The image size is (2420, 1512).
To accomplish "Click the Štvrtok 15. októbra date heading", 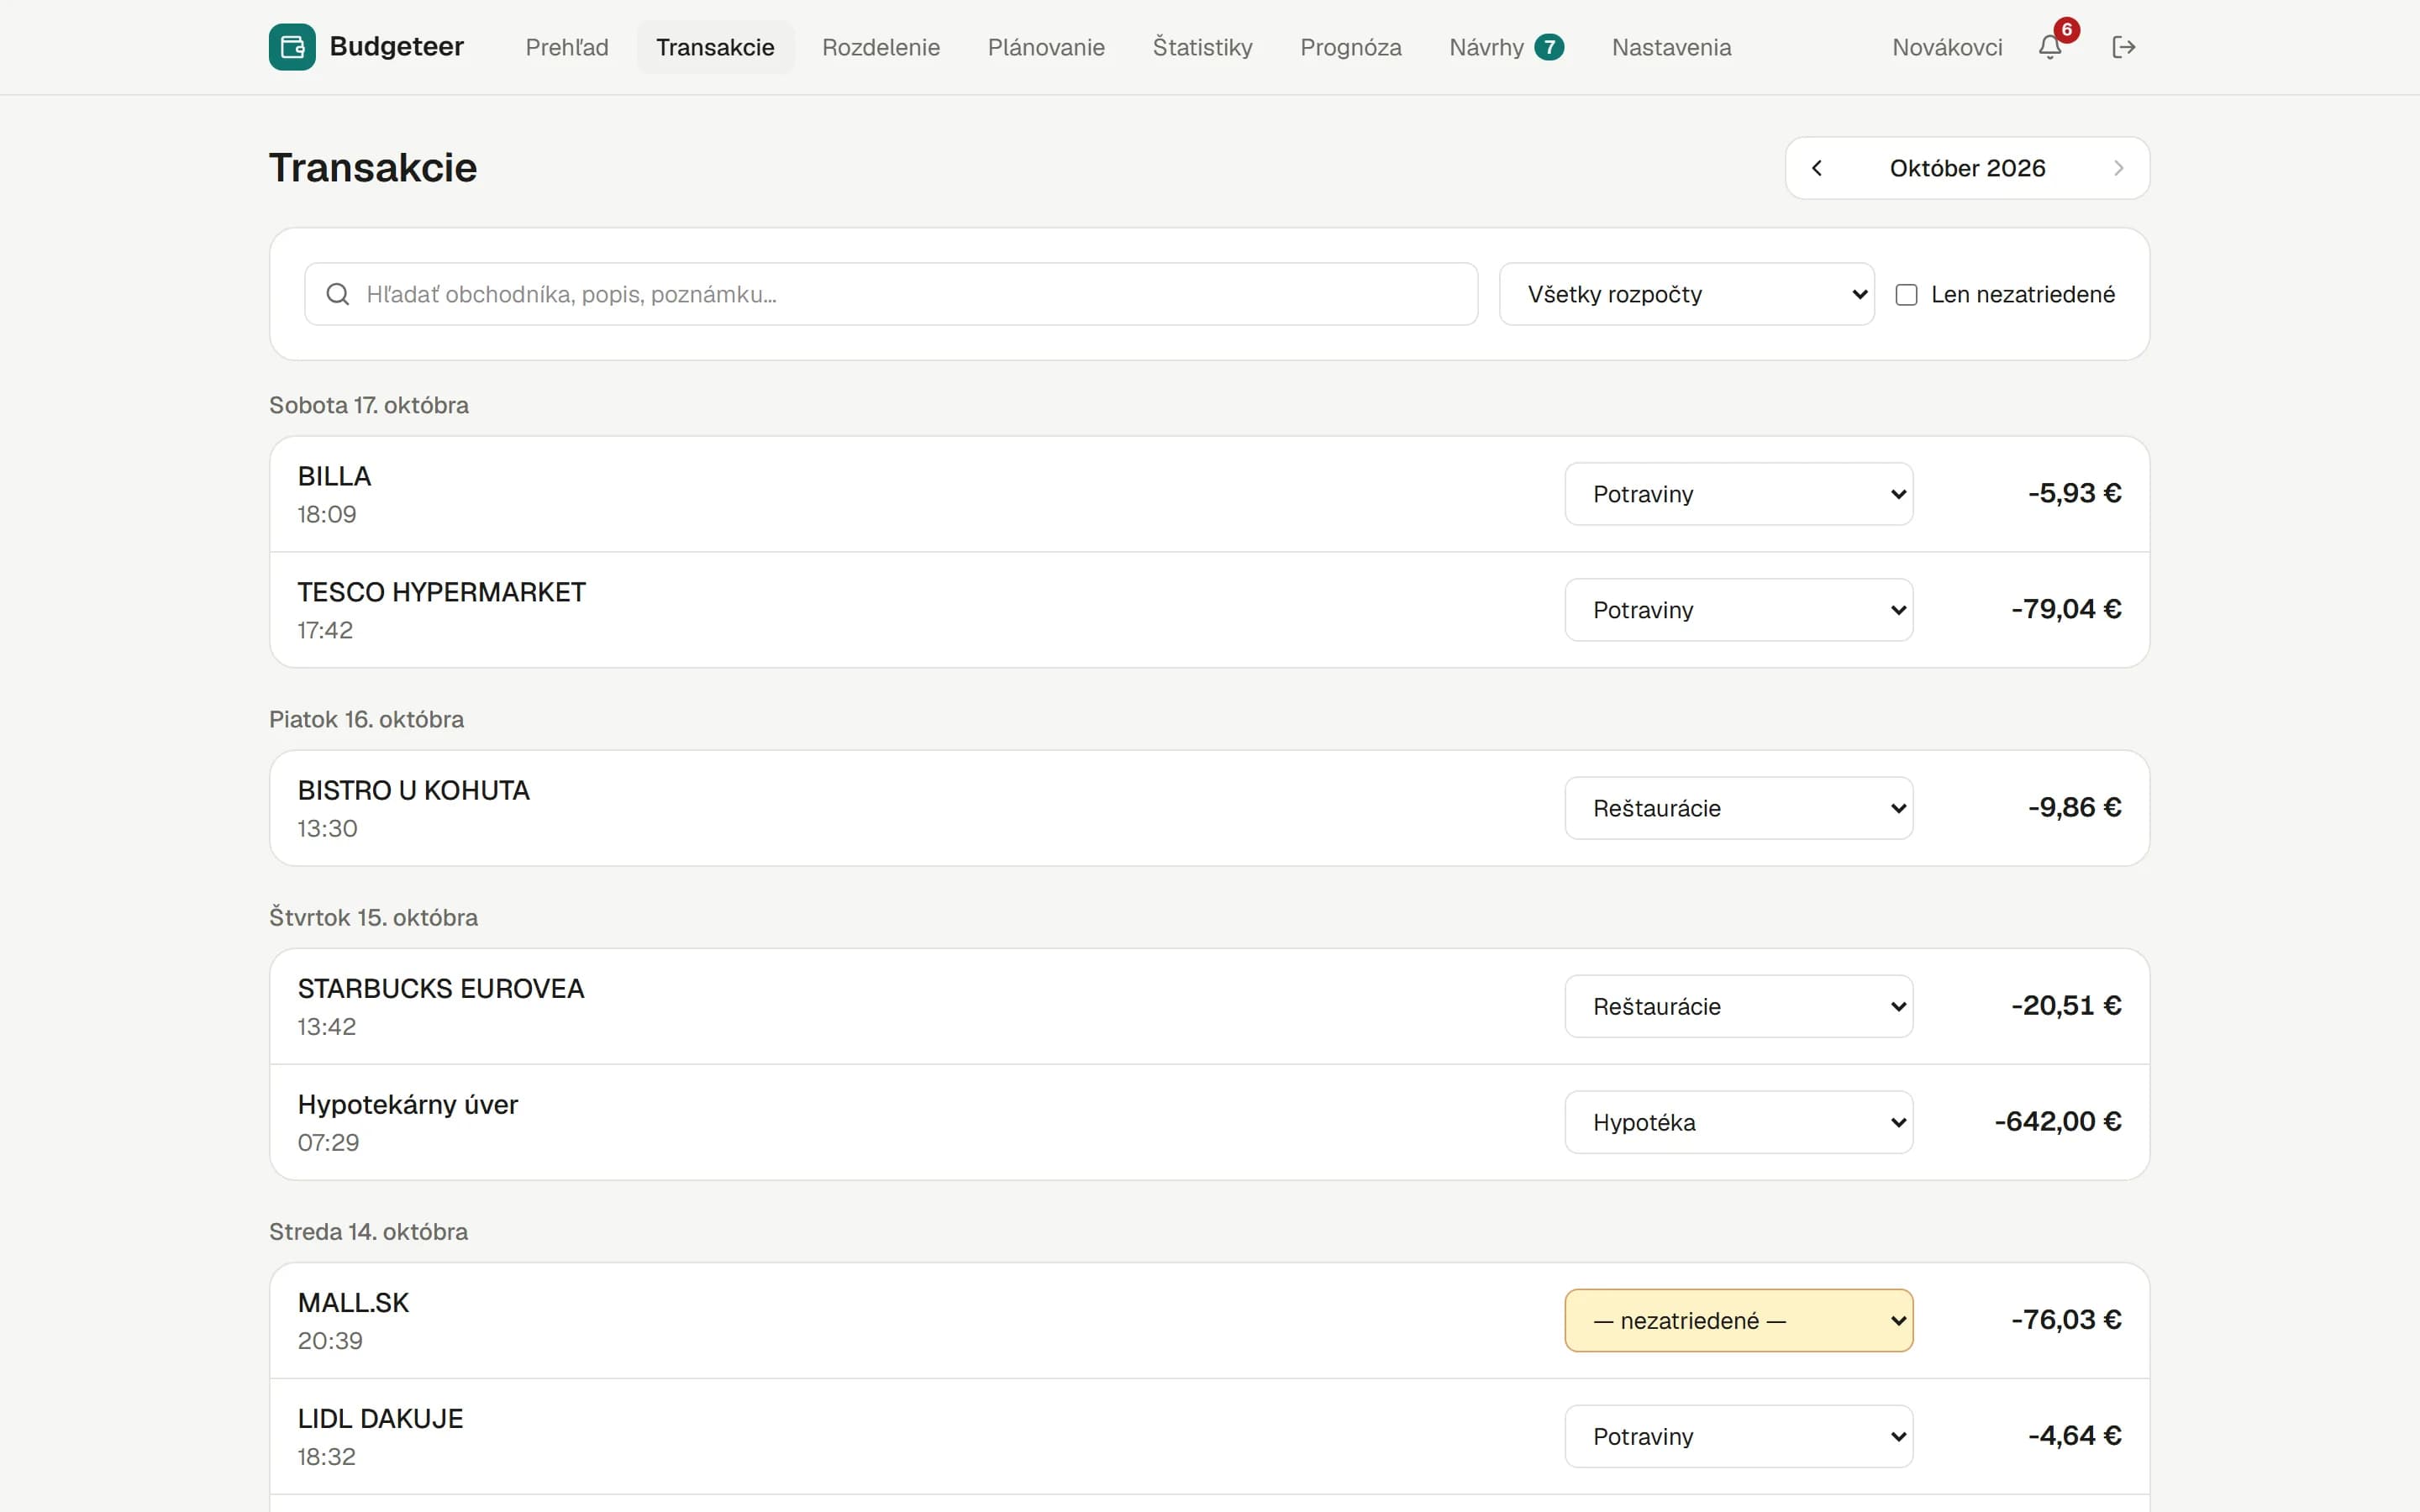I will pyautogui.click(x=373, y=917).
